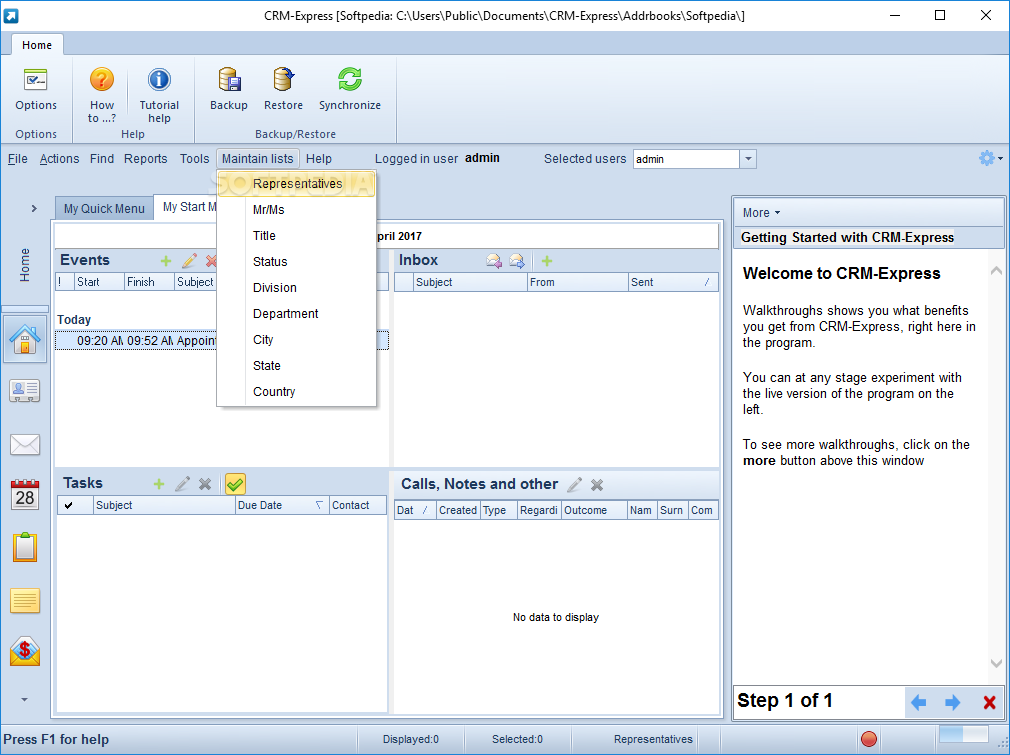Screen dimensions: 1010x755
Task: Open the gear settings dropdown
Action: click(x=991, y=158)
